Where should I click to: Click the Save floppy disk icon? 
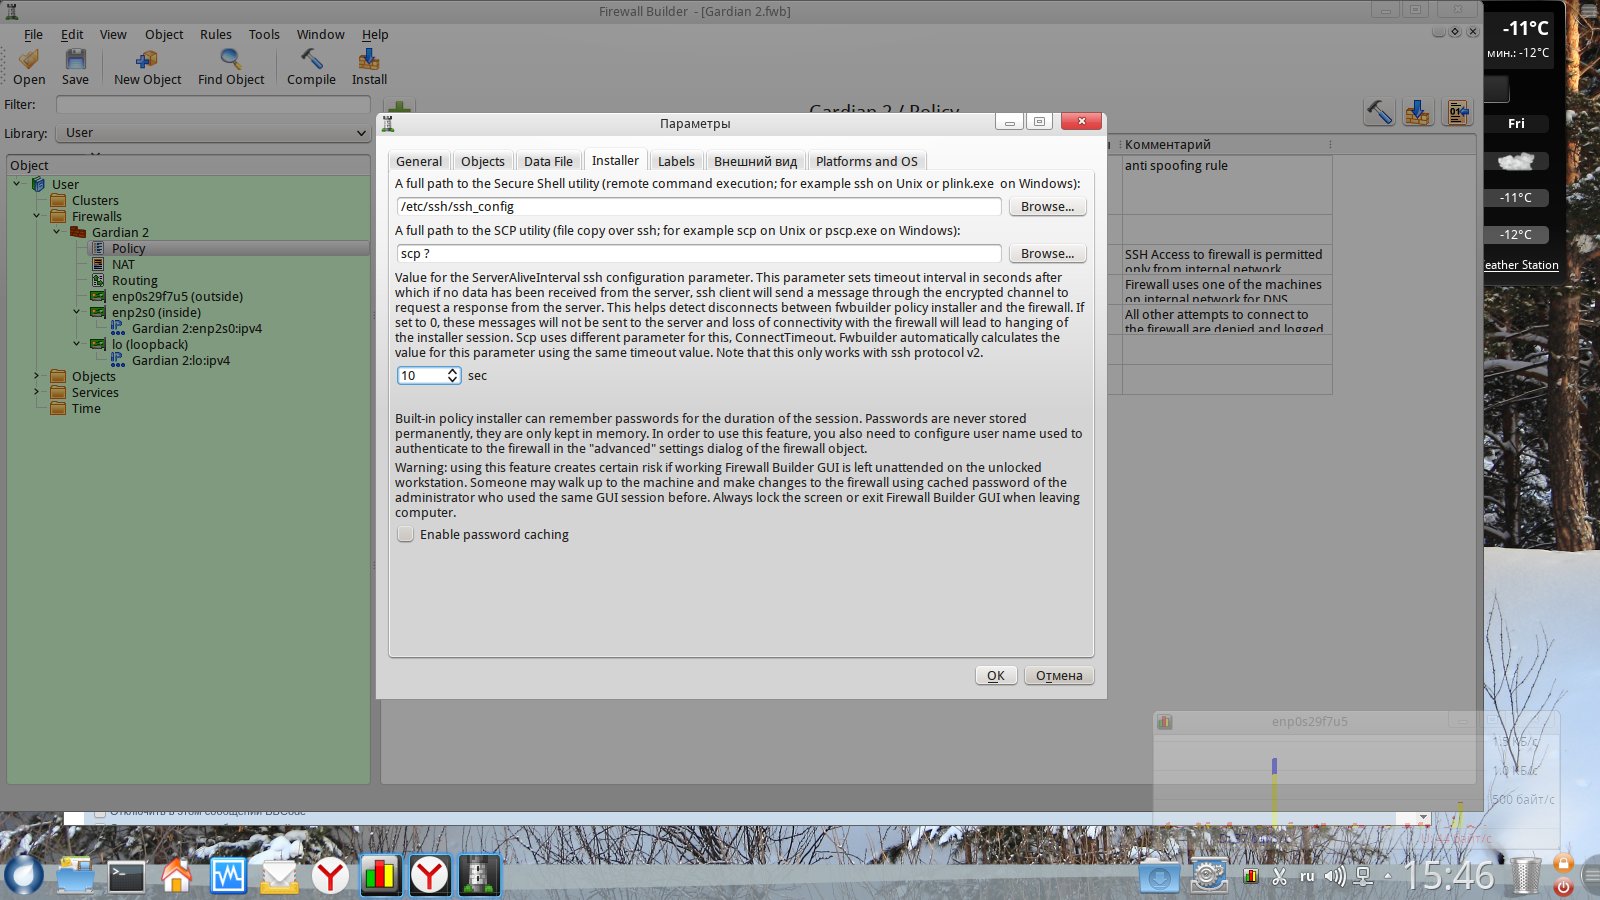click(x=75, y=60)
